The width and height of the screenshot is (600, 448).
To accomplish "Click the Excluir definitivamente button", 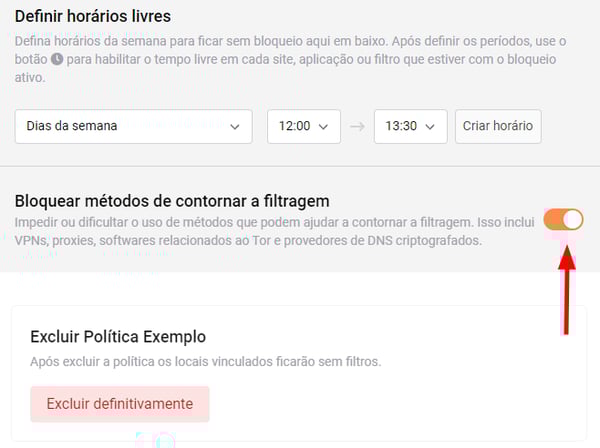I will [120, 404].
